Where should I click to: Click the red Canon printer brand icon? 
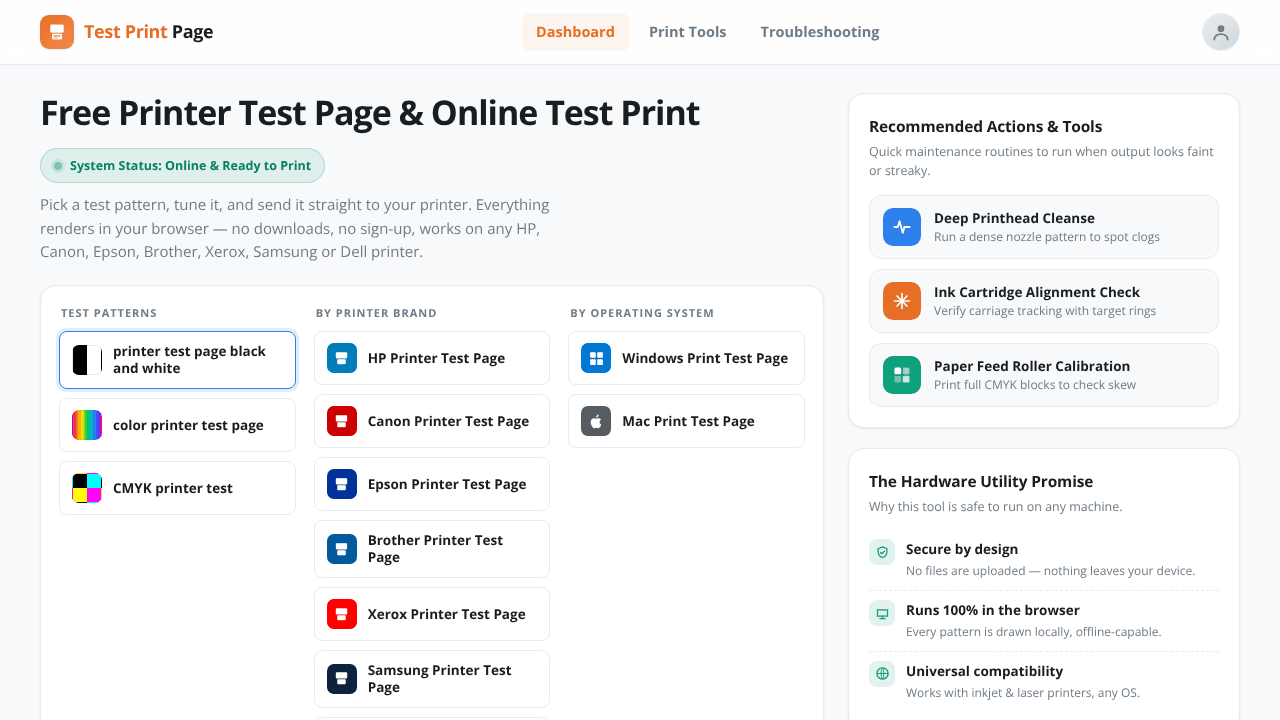342,421
